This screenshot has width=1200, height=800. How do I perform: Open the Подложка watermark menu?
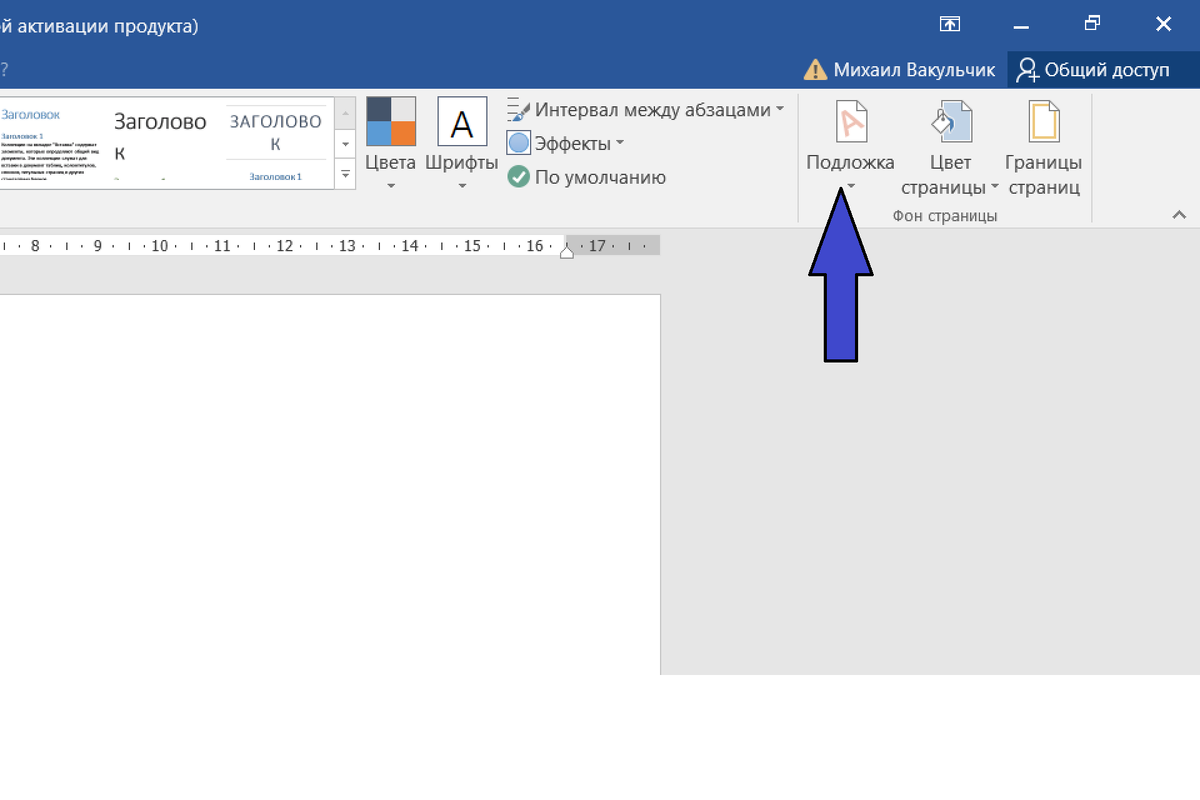[850, 146]
